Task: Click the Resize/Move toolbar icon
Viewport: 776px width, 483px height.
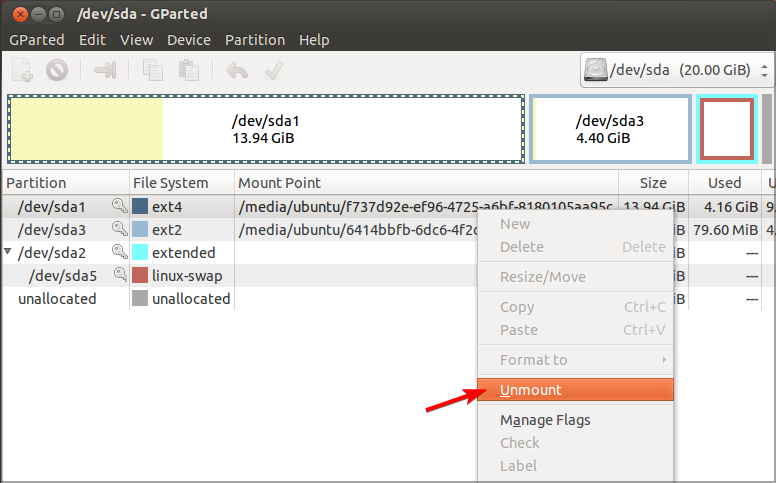Action: (105, 70)
